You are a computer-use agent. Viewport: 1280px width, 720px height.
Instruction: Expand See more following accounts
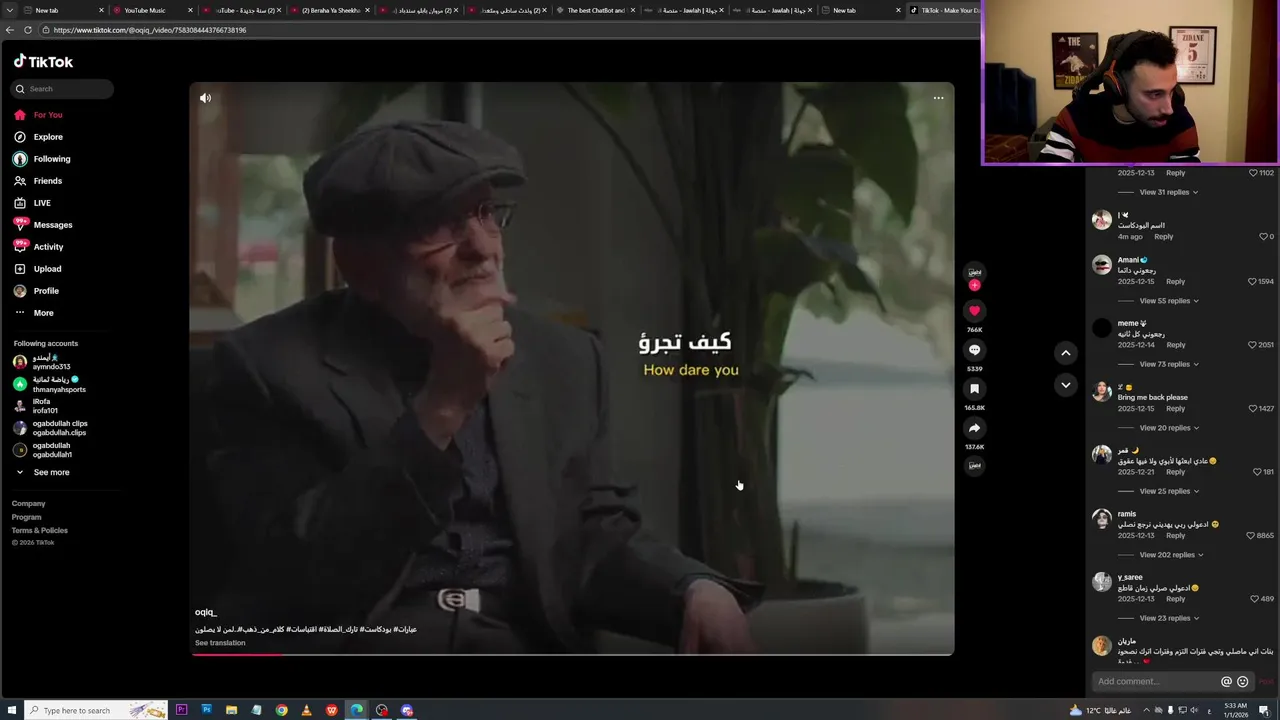click(50, 472)
